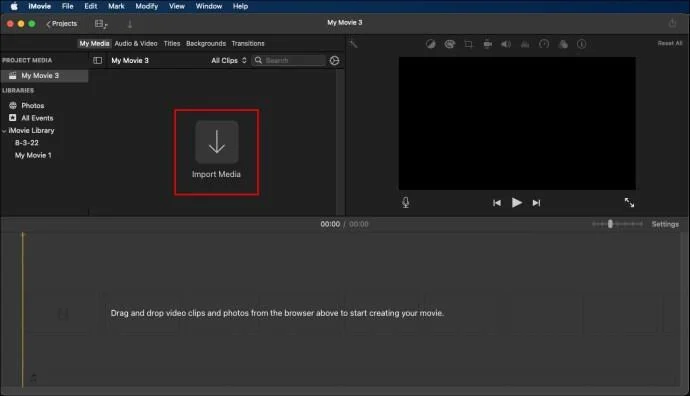Open the Backgrounds tab
The width and height of the screenshot is (690, 396).
pos(206,44)
